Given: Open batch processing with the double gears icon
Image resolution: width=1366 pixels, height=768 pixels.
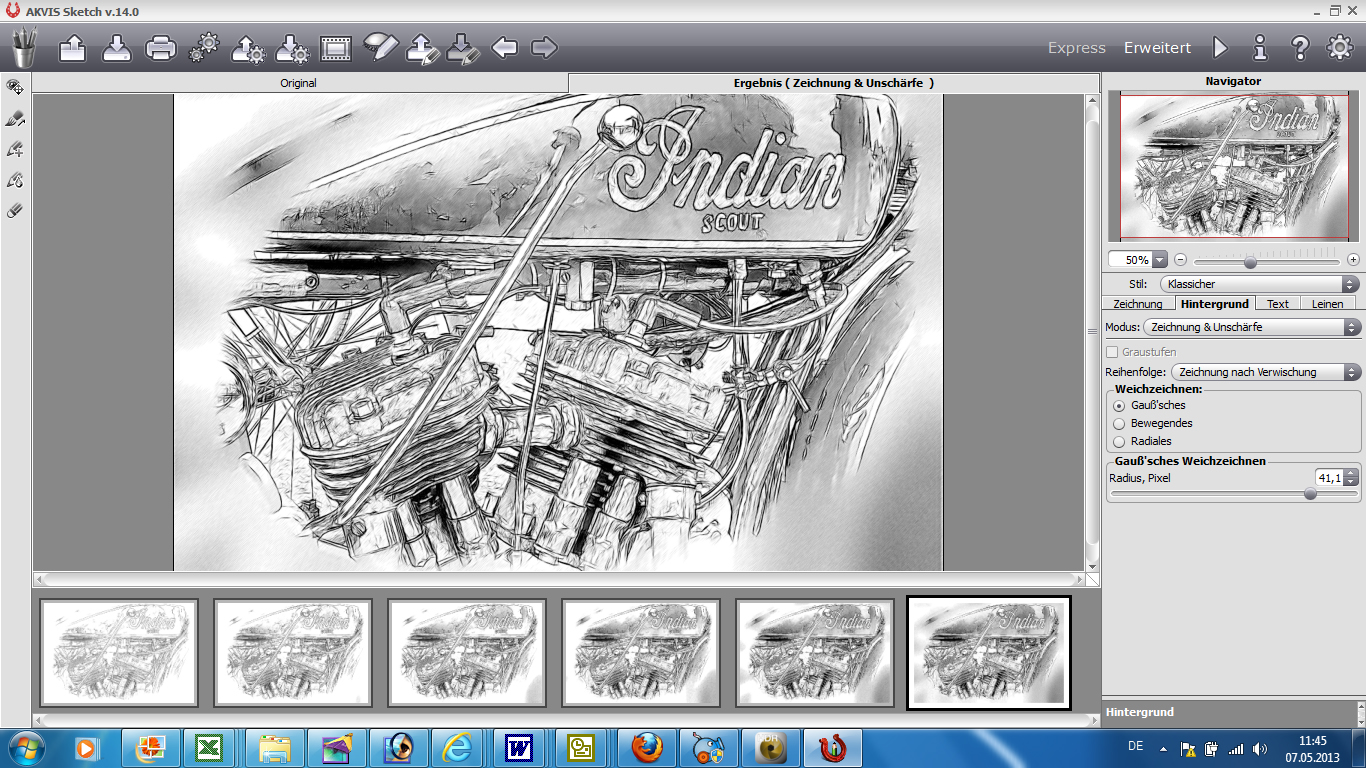Looking at the screenshot, I should point(204,47).
